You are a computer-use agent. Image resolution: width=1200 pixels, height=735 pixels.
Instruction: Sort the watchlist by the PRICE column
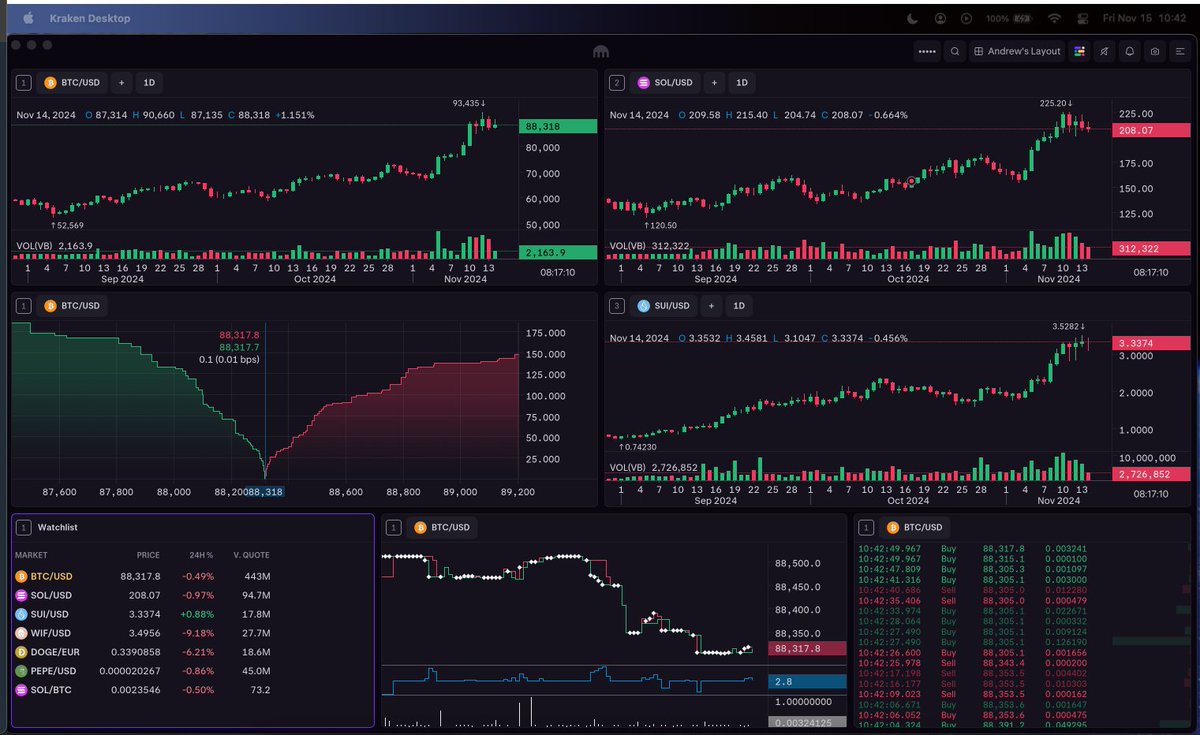coord(148,555)
